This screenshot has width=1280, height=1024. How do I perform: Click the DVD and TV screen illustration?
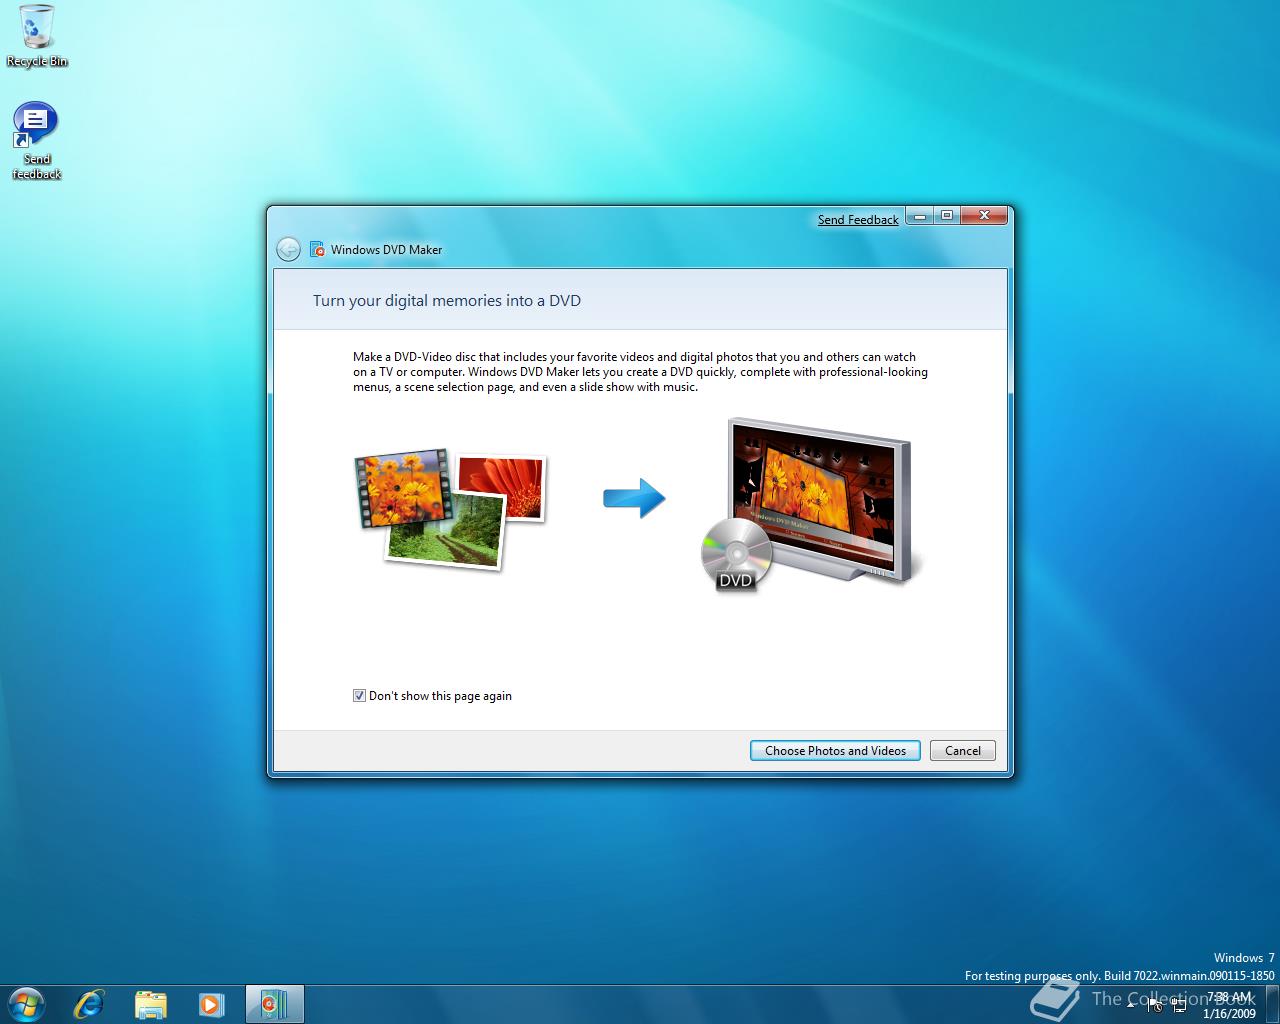pos(810,505)
